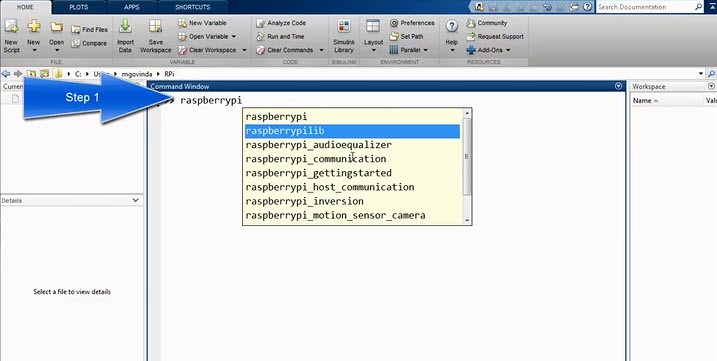Open the Open file menu button
The height and width of the screenshot is (361, 717).
pyautogui.click(x=56, y=36)
